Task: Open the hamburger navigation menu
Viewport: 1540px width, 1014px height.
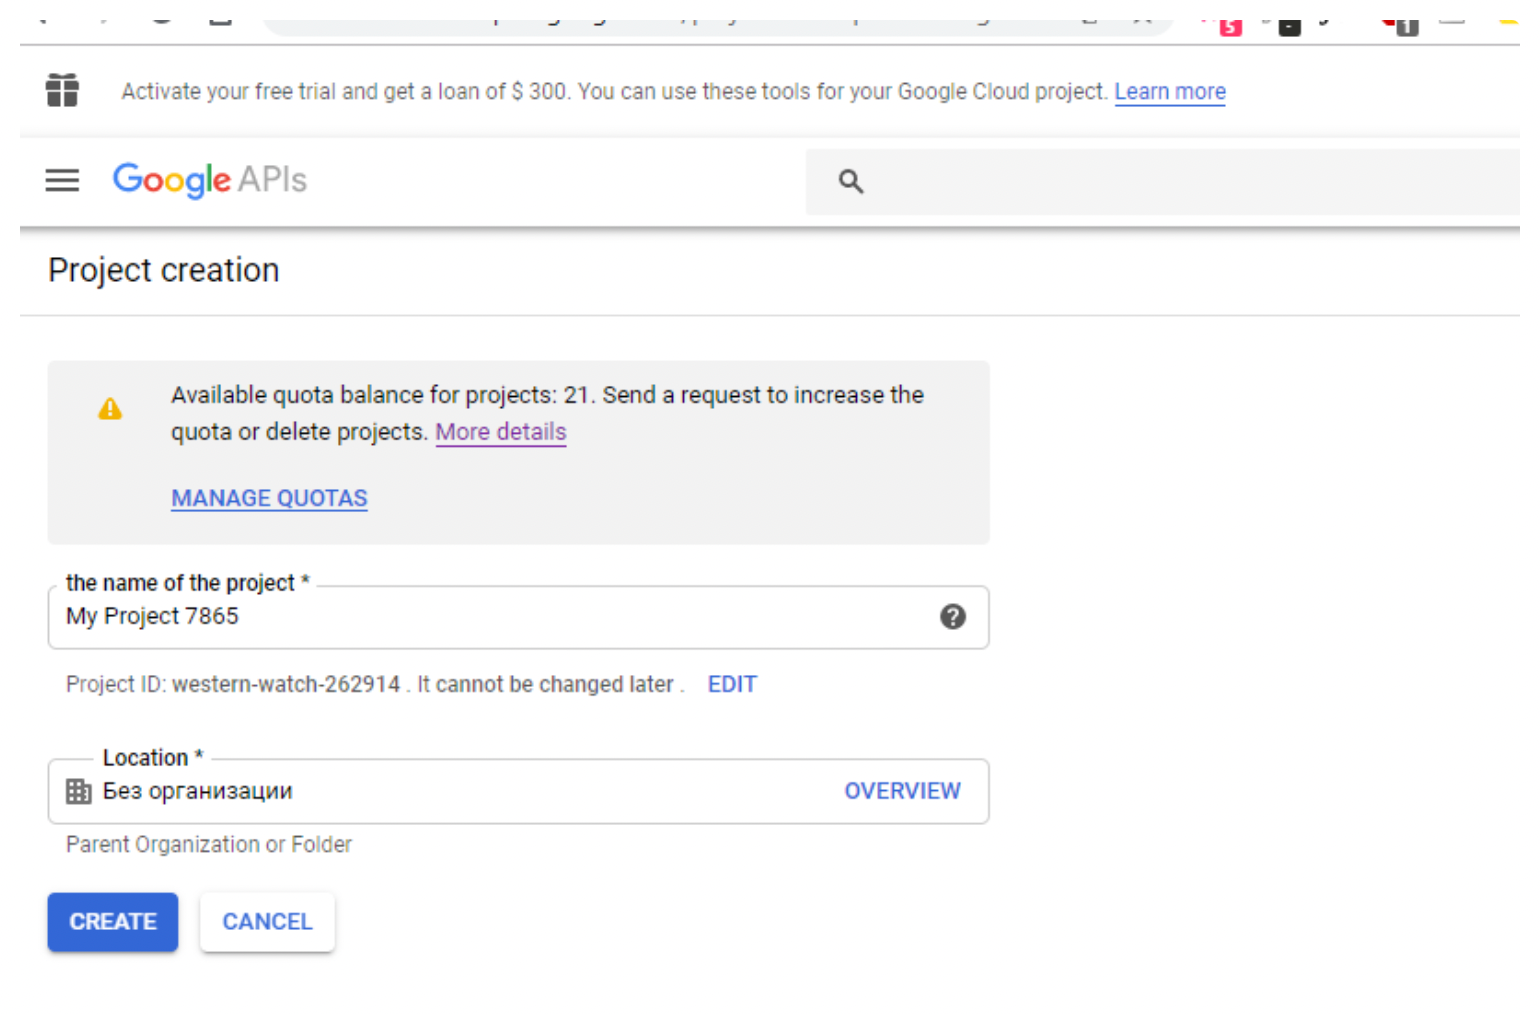Action: pyautogui.click(x=62, y=180)
